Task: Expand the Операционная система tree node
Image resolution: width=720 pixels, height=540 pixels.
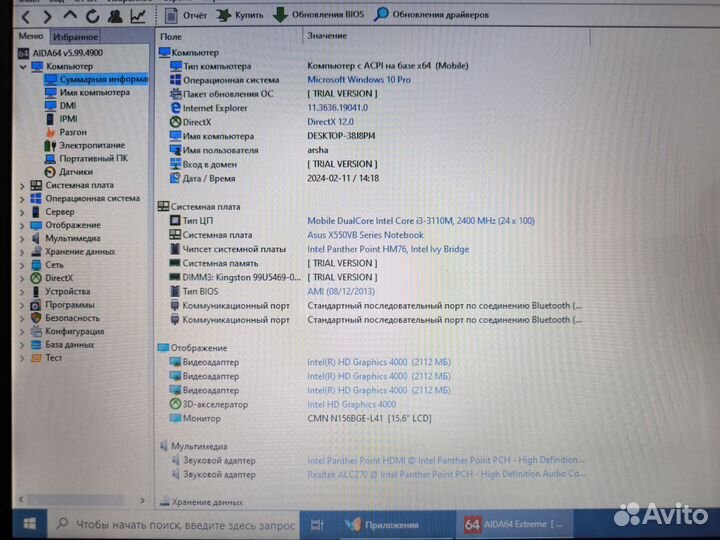Action: [x=22, y=199]
